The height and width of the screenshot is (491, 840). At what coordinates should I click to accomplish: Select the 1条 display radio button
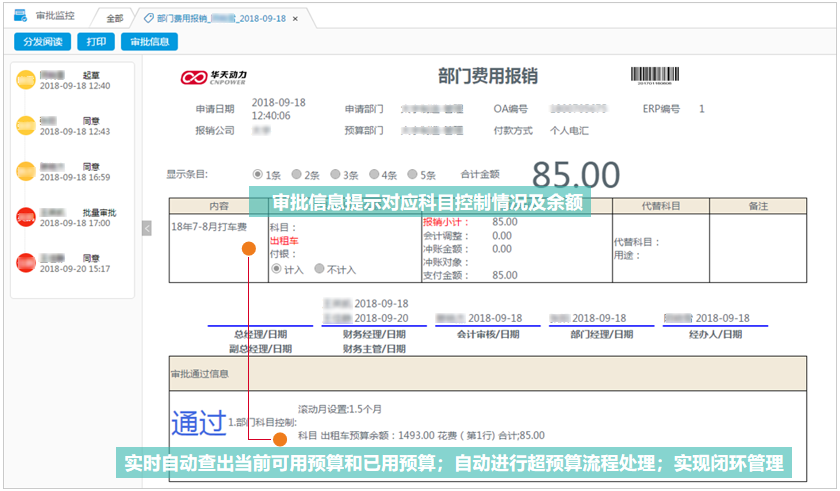(x=258, y=174)
